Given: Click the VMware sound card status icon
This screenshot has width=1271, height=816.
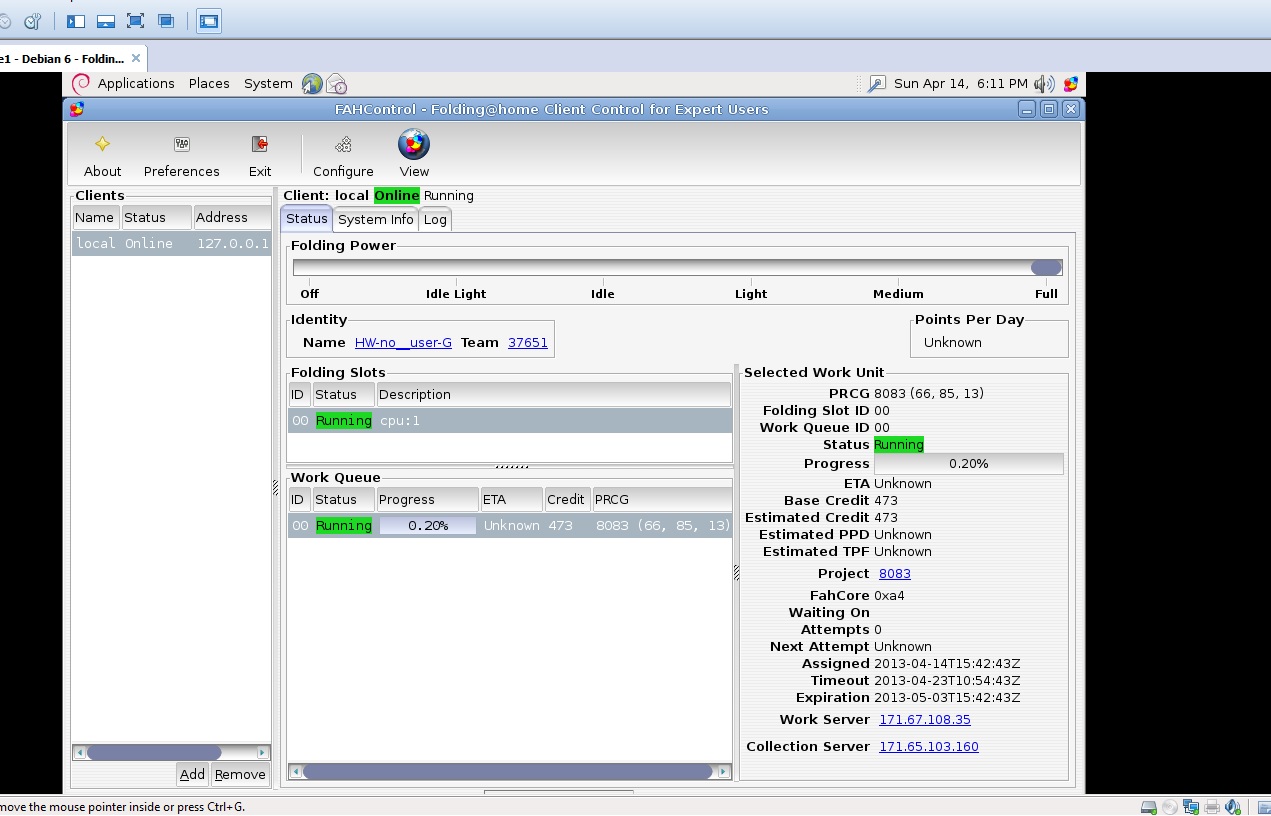Looking at the screenshot, I should [1234, 806].
